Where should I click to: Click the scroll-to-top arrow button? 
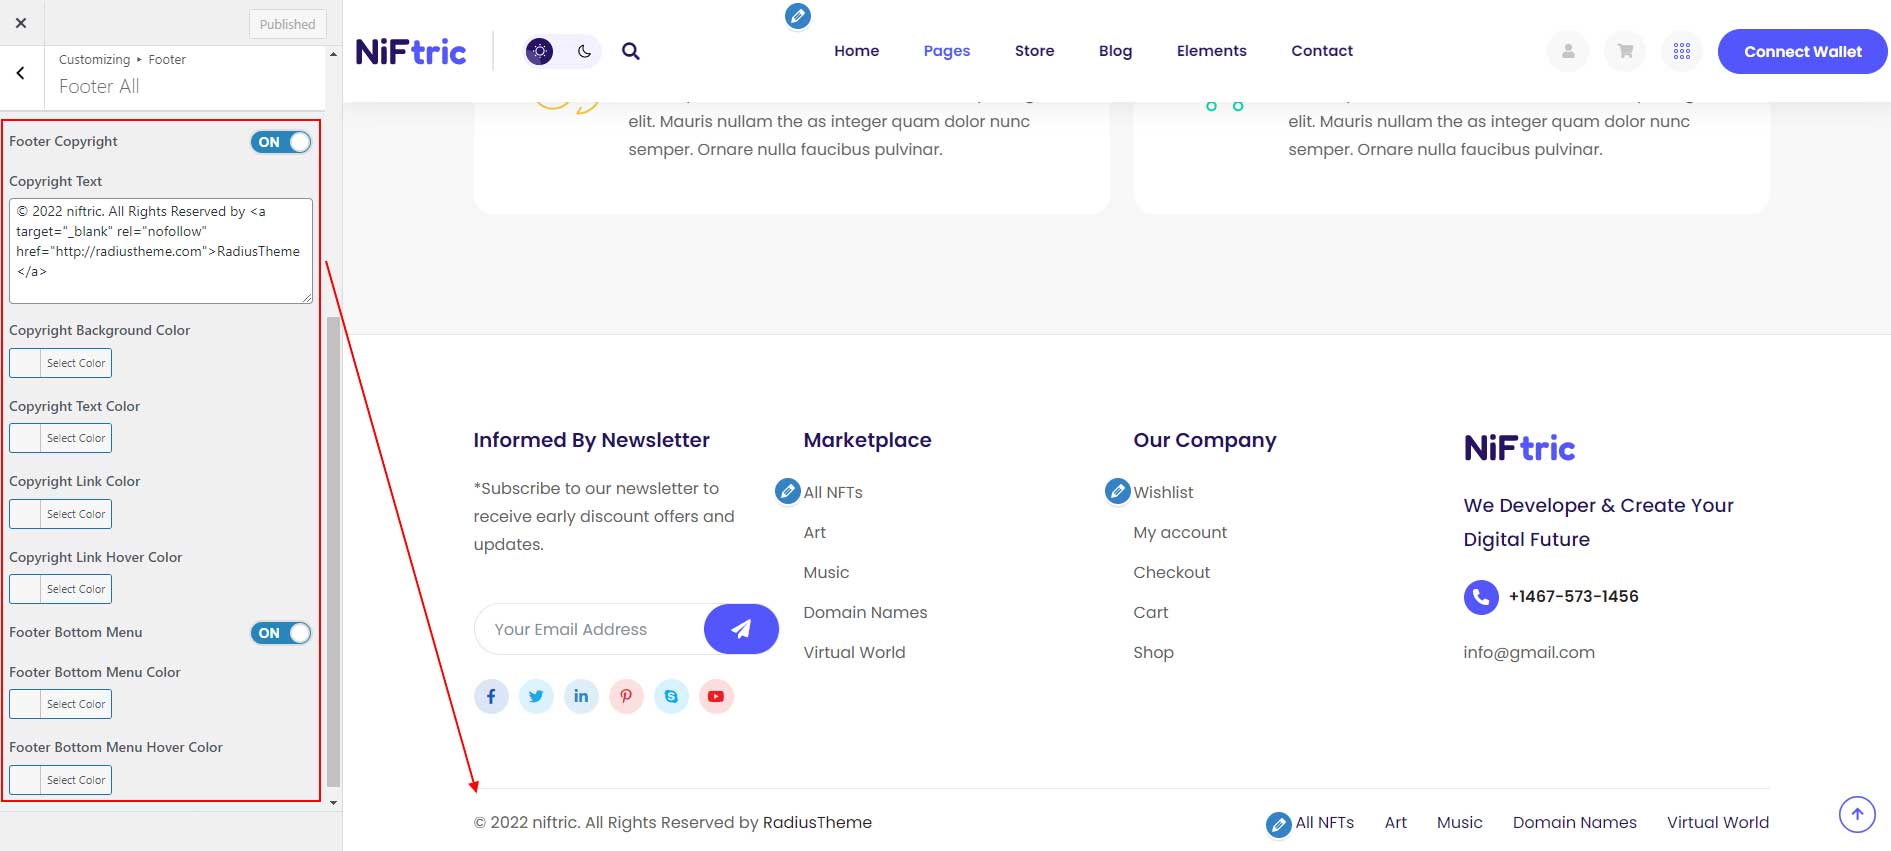[x=1857, y=814]
